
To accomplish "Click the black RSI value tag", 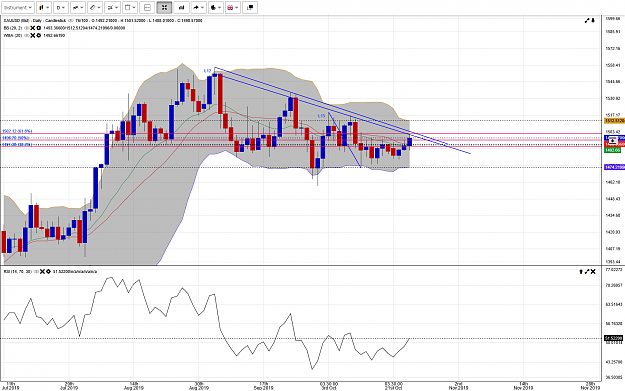I will [x=613, y=338].
